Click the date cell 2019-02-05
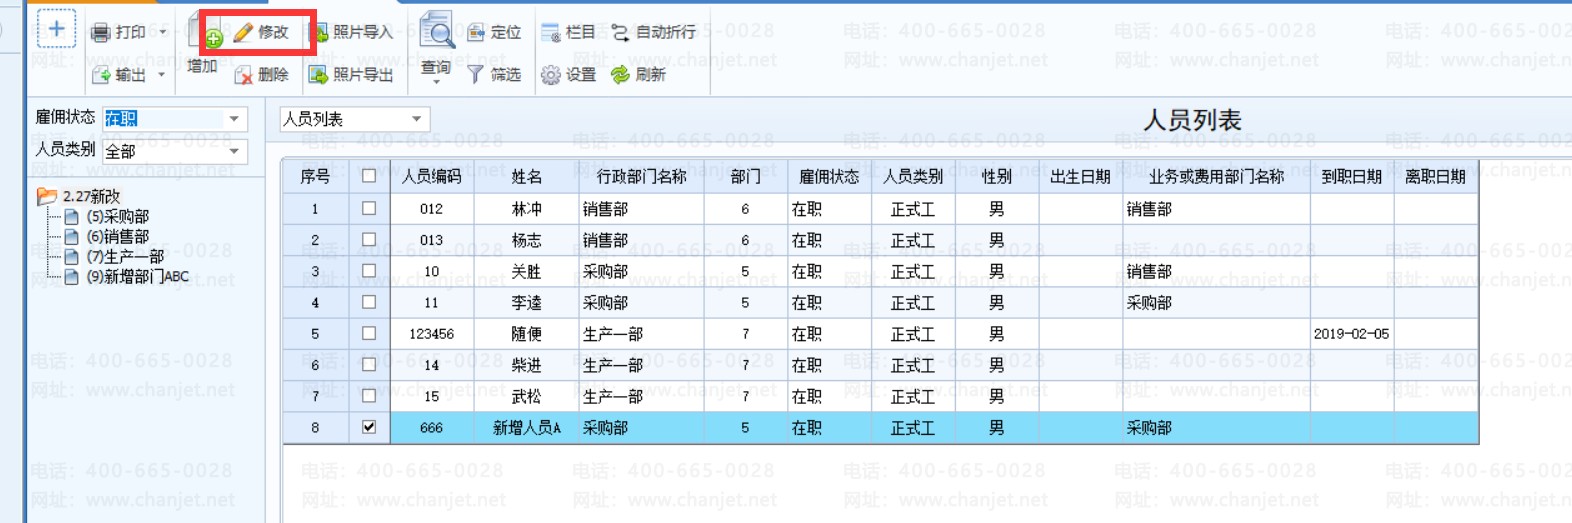Viewport: 1572px width, 523px height. coord(1352,334)
